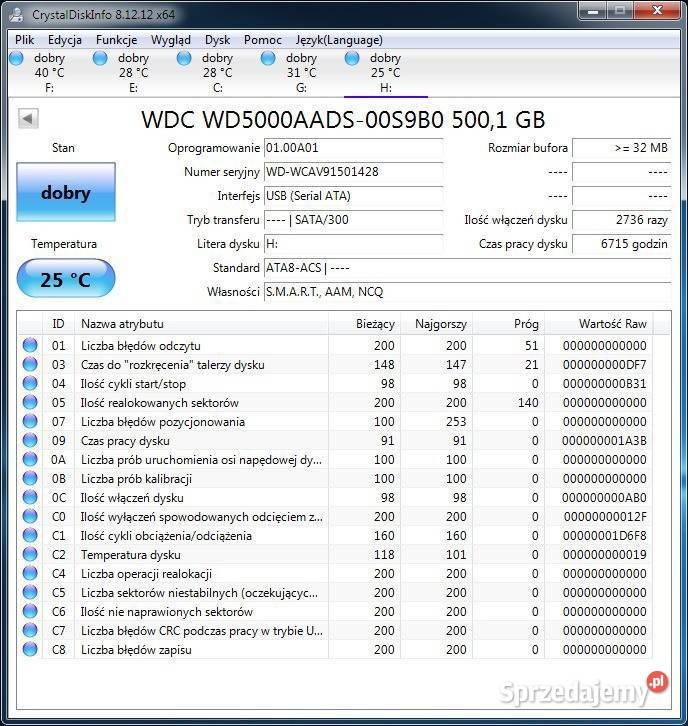Click the 25 °C temperature button
The height and width of the screenshot is (726, 688).
[66, 280]
